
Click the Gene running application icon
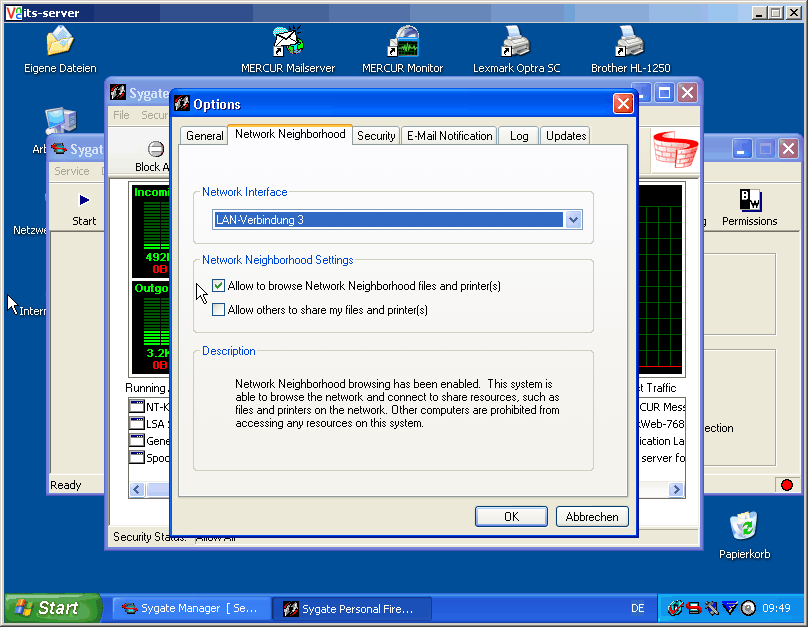(137, 440)
